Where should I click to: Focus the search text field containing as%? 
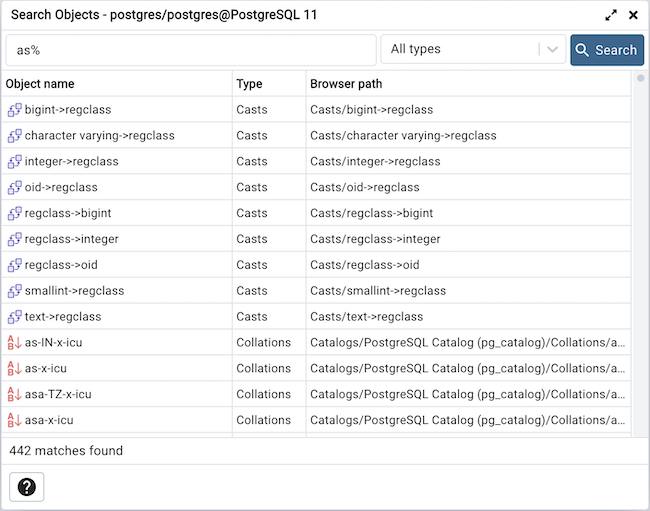(x=190, y=50)
